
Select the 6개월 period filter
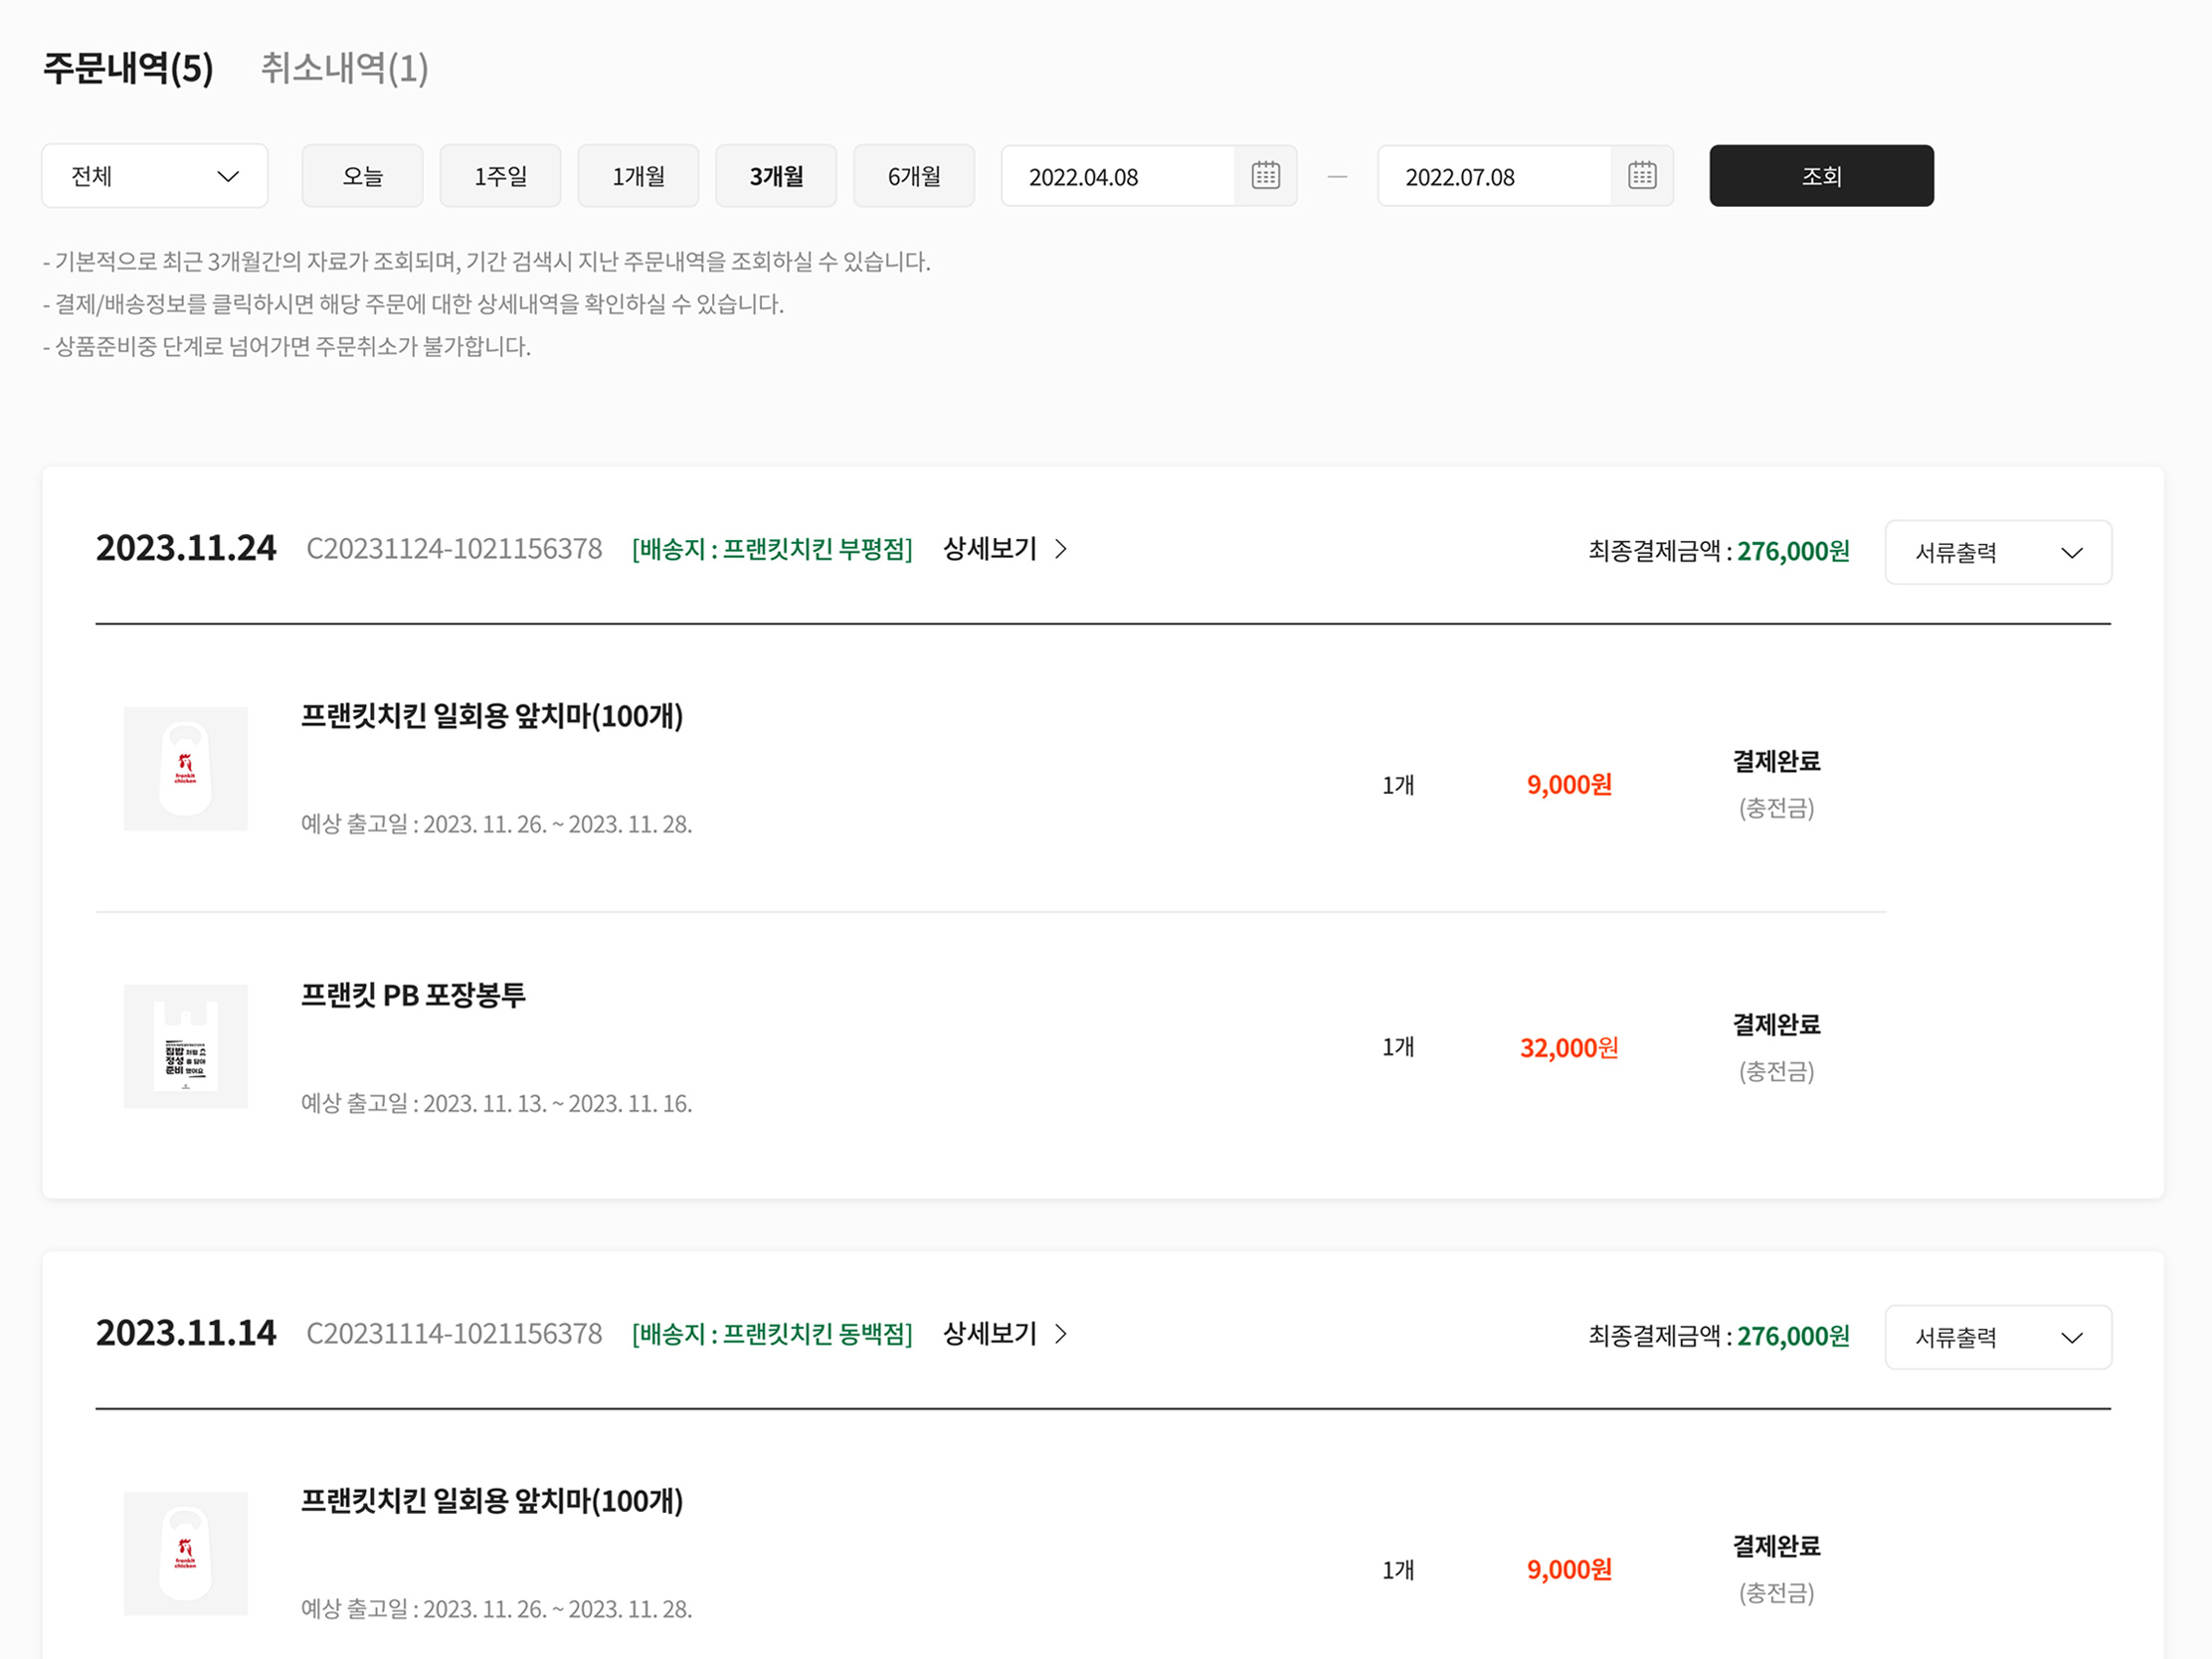click(x=914, y=176)
